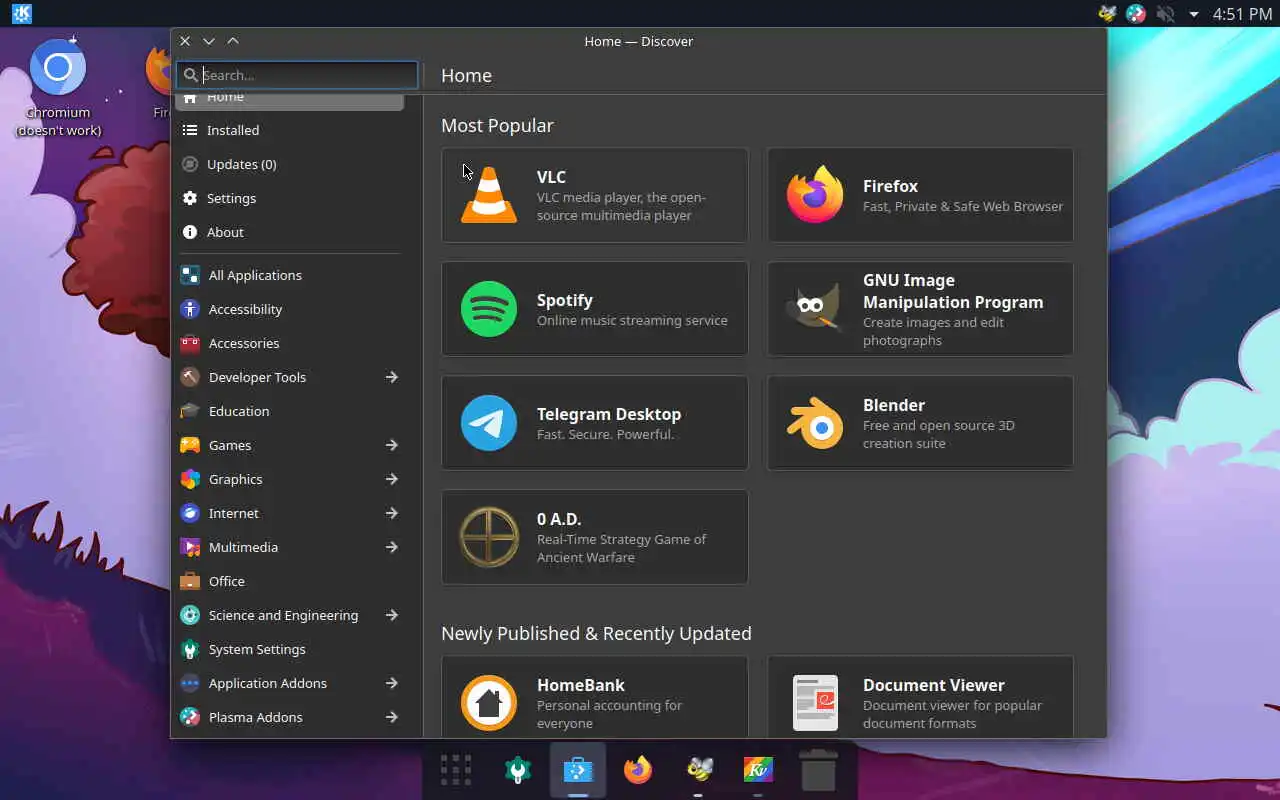The width and height of the screenshot is (1280, 800).
Task: Open the Blender app card
Action: coord(920,423)
